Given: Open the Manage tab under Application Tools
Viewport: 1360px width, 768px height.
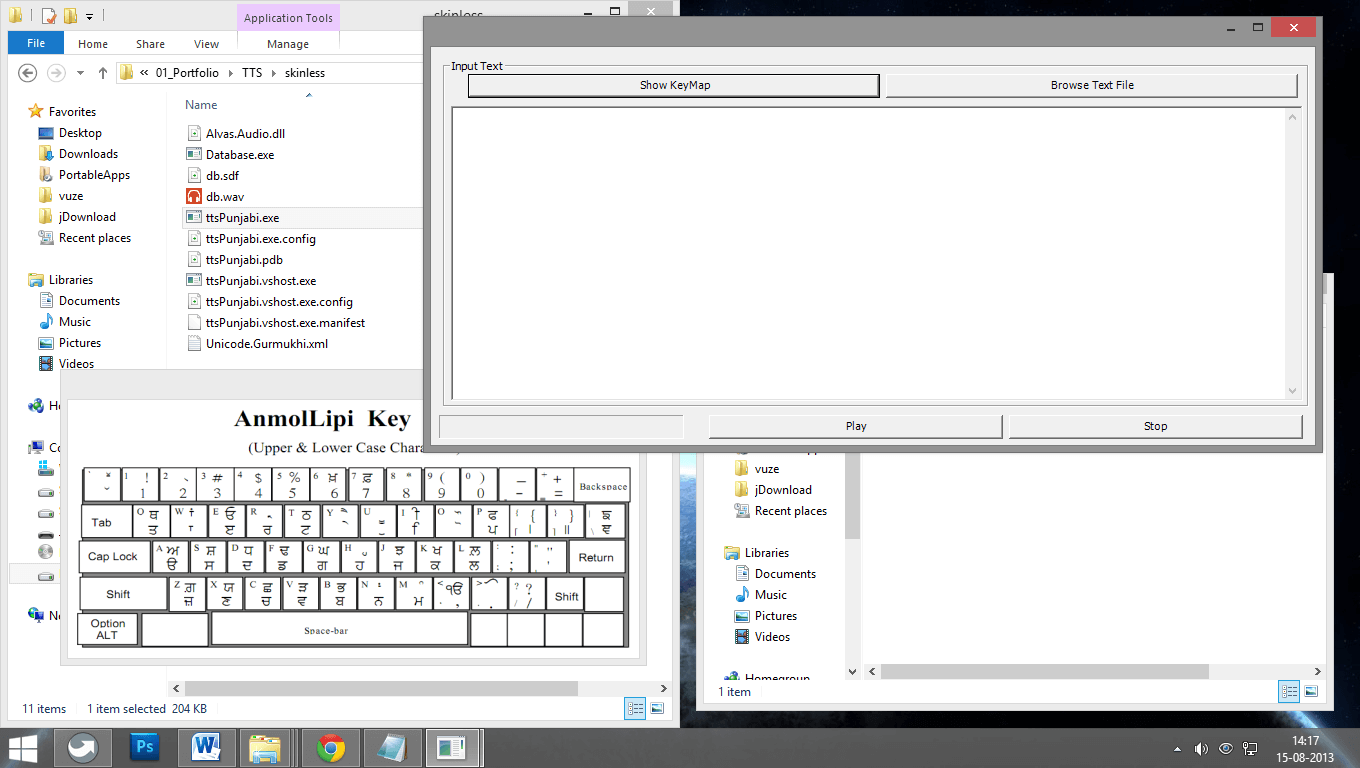Looking at the screenshot, I should tap(288, 44).
